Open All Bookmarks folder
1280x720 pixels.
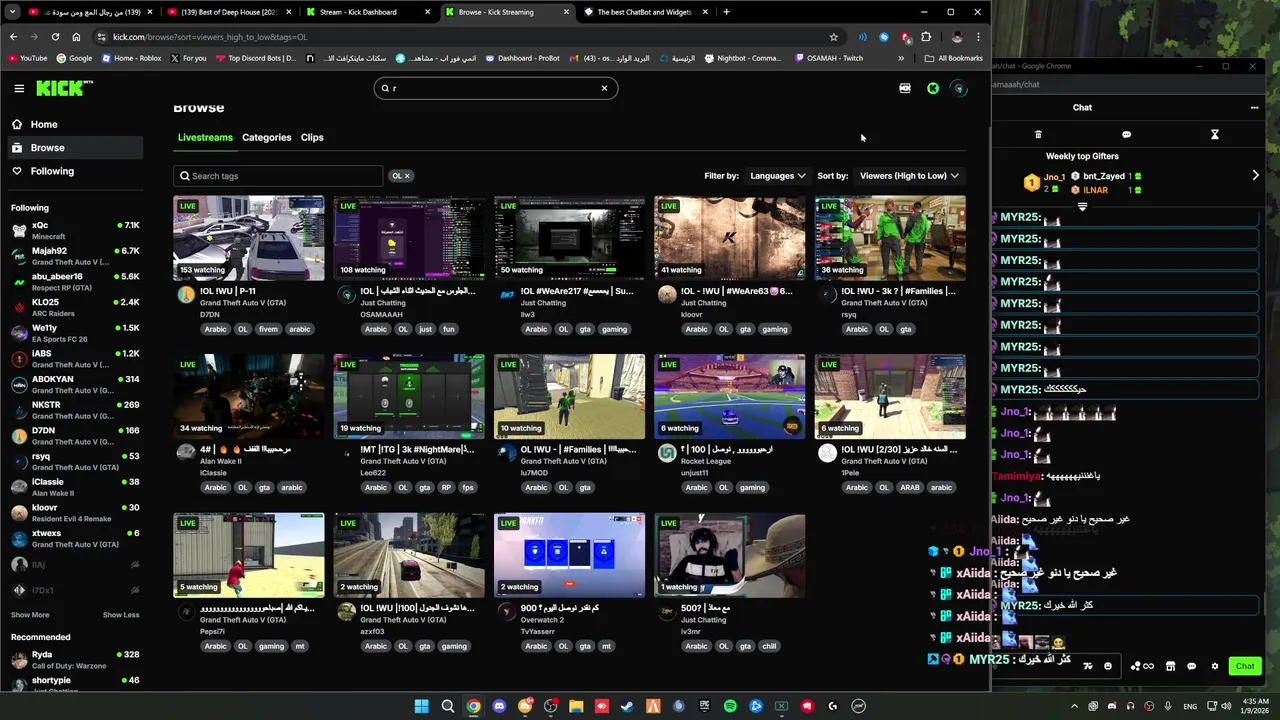pyautogui.click(x=953, y=58)
